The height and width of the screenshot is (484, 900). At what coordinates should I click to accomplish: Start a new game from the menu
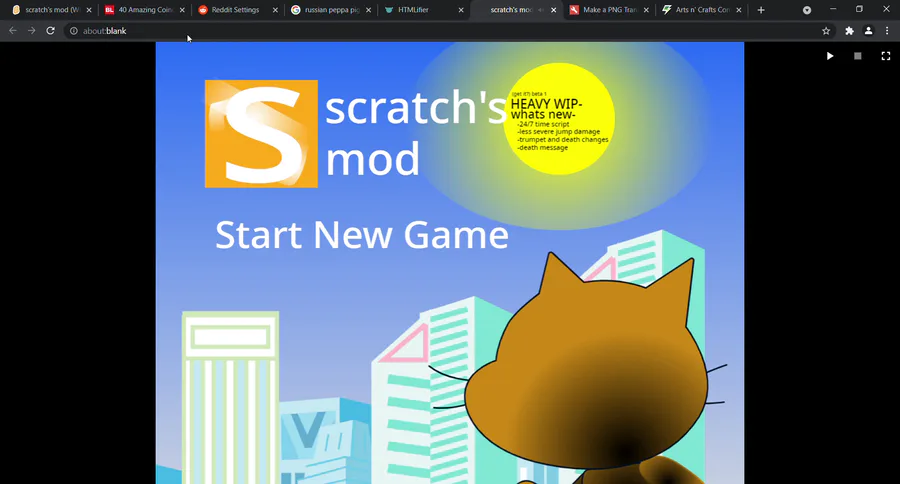coord(362,234)
